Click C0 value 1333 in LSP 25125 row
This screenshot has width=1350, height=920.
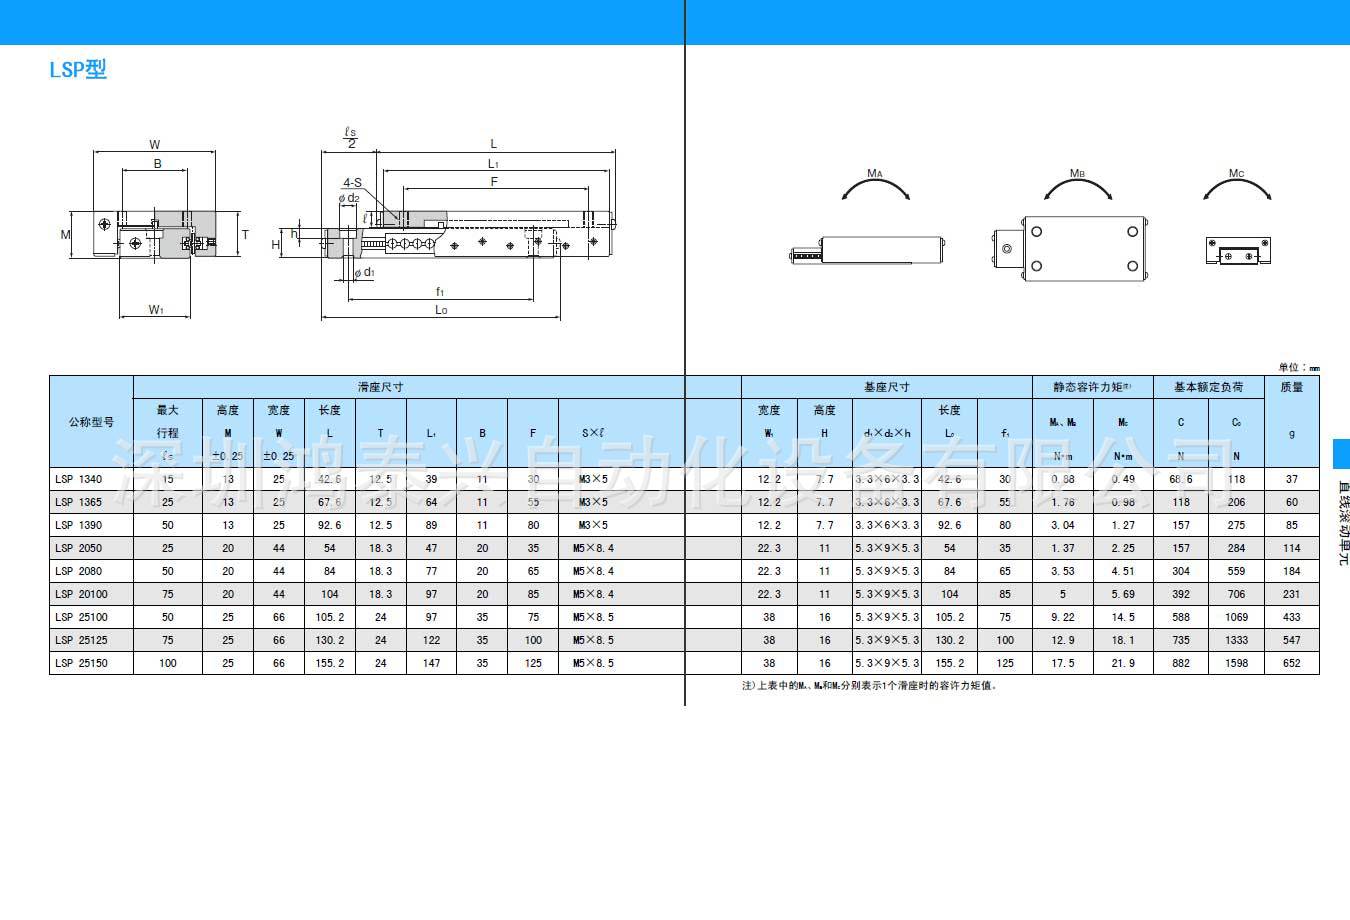[x=1236, y=640]
